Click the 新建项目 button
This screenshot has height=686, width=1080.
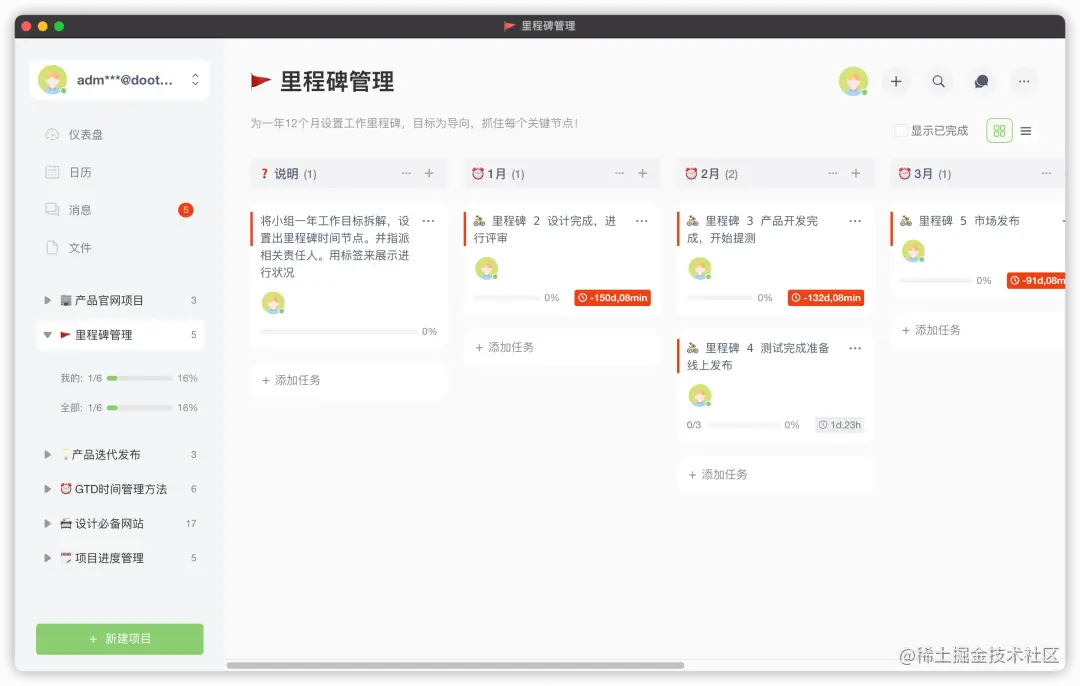click(120, 639)
